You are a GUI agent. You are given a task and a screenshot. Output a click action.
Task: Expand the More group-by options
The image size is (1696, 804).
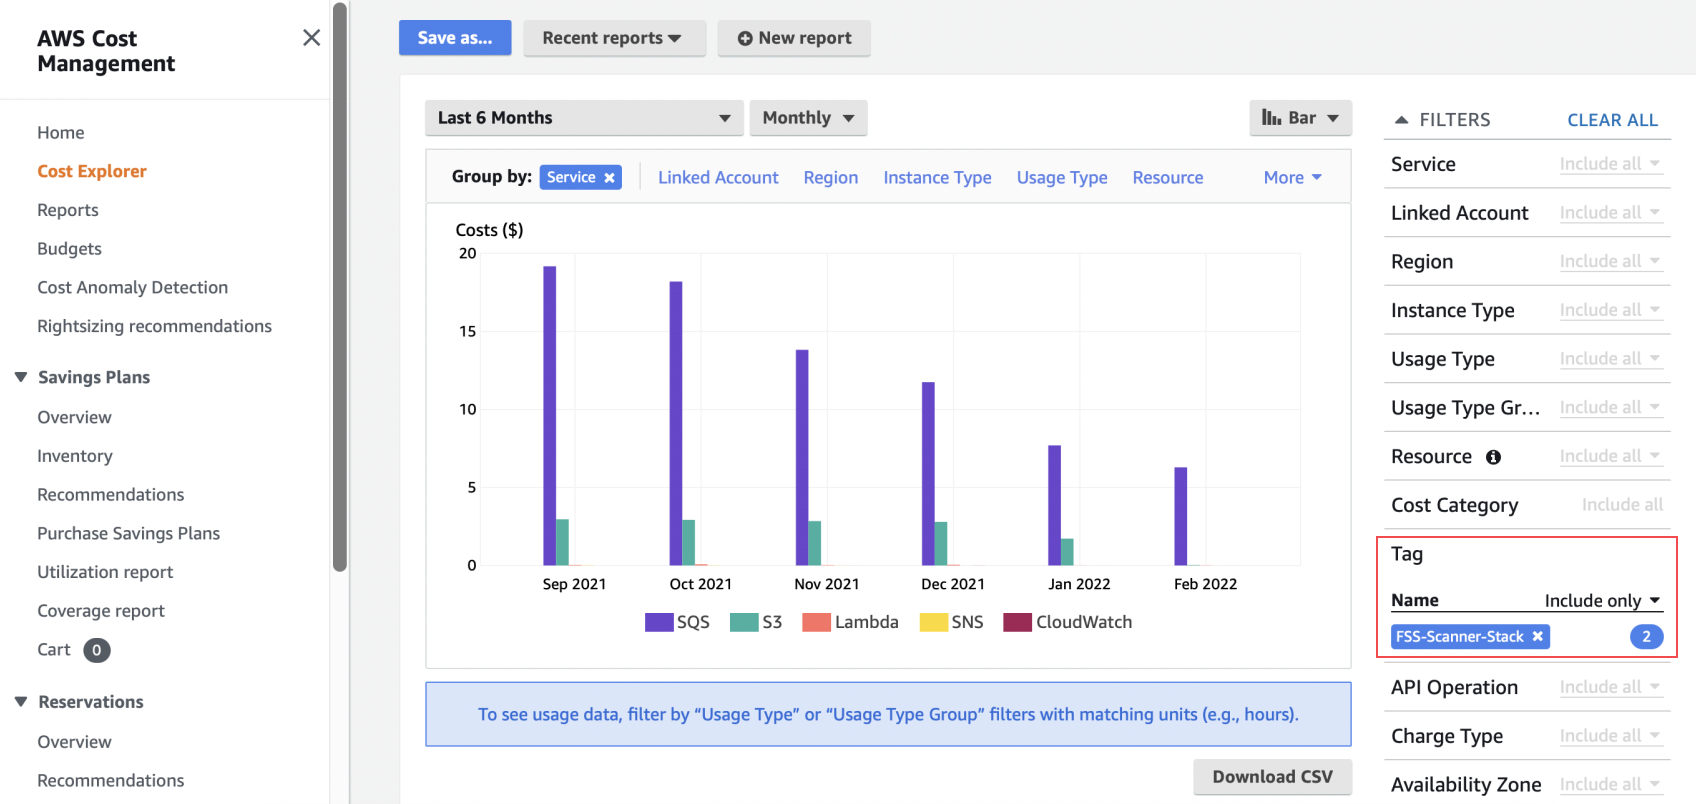tap(1292, 178)
